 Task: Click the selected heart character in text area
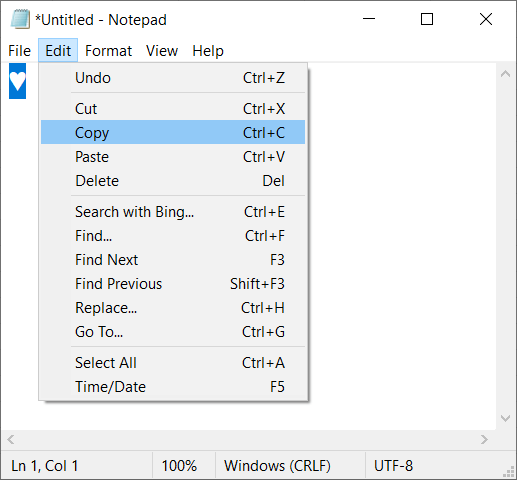click(17, 81)
